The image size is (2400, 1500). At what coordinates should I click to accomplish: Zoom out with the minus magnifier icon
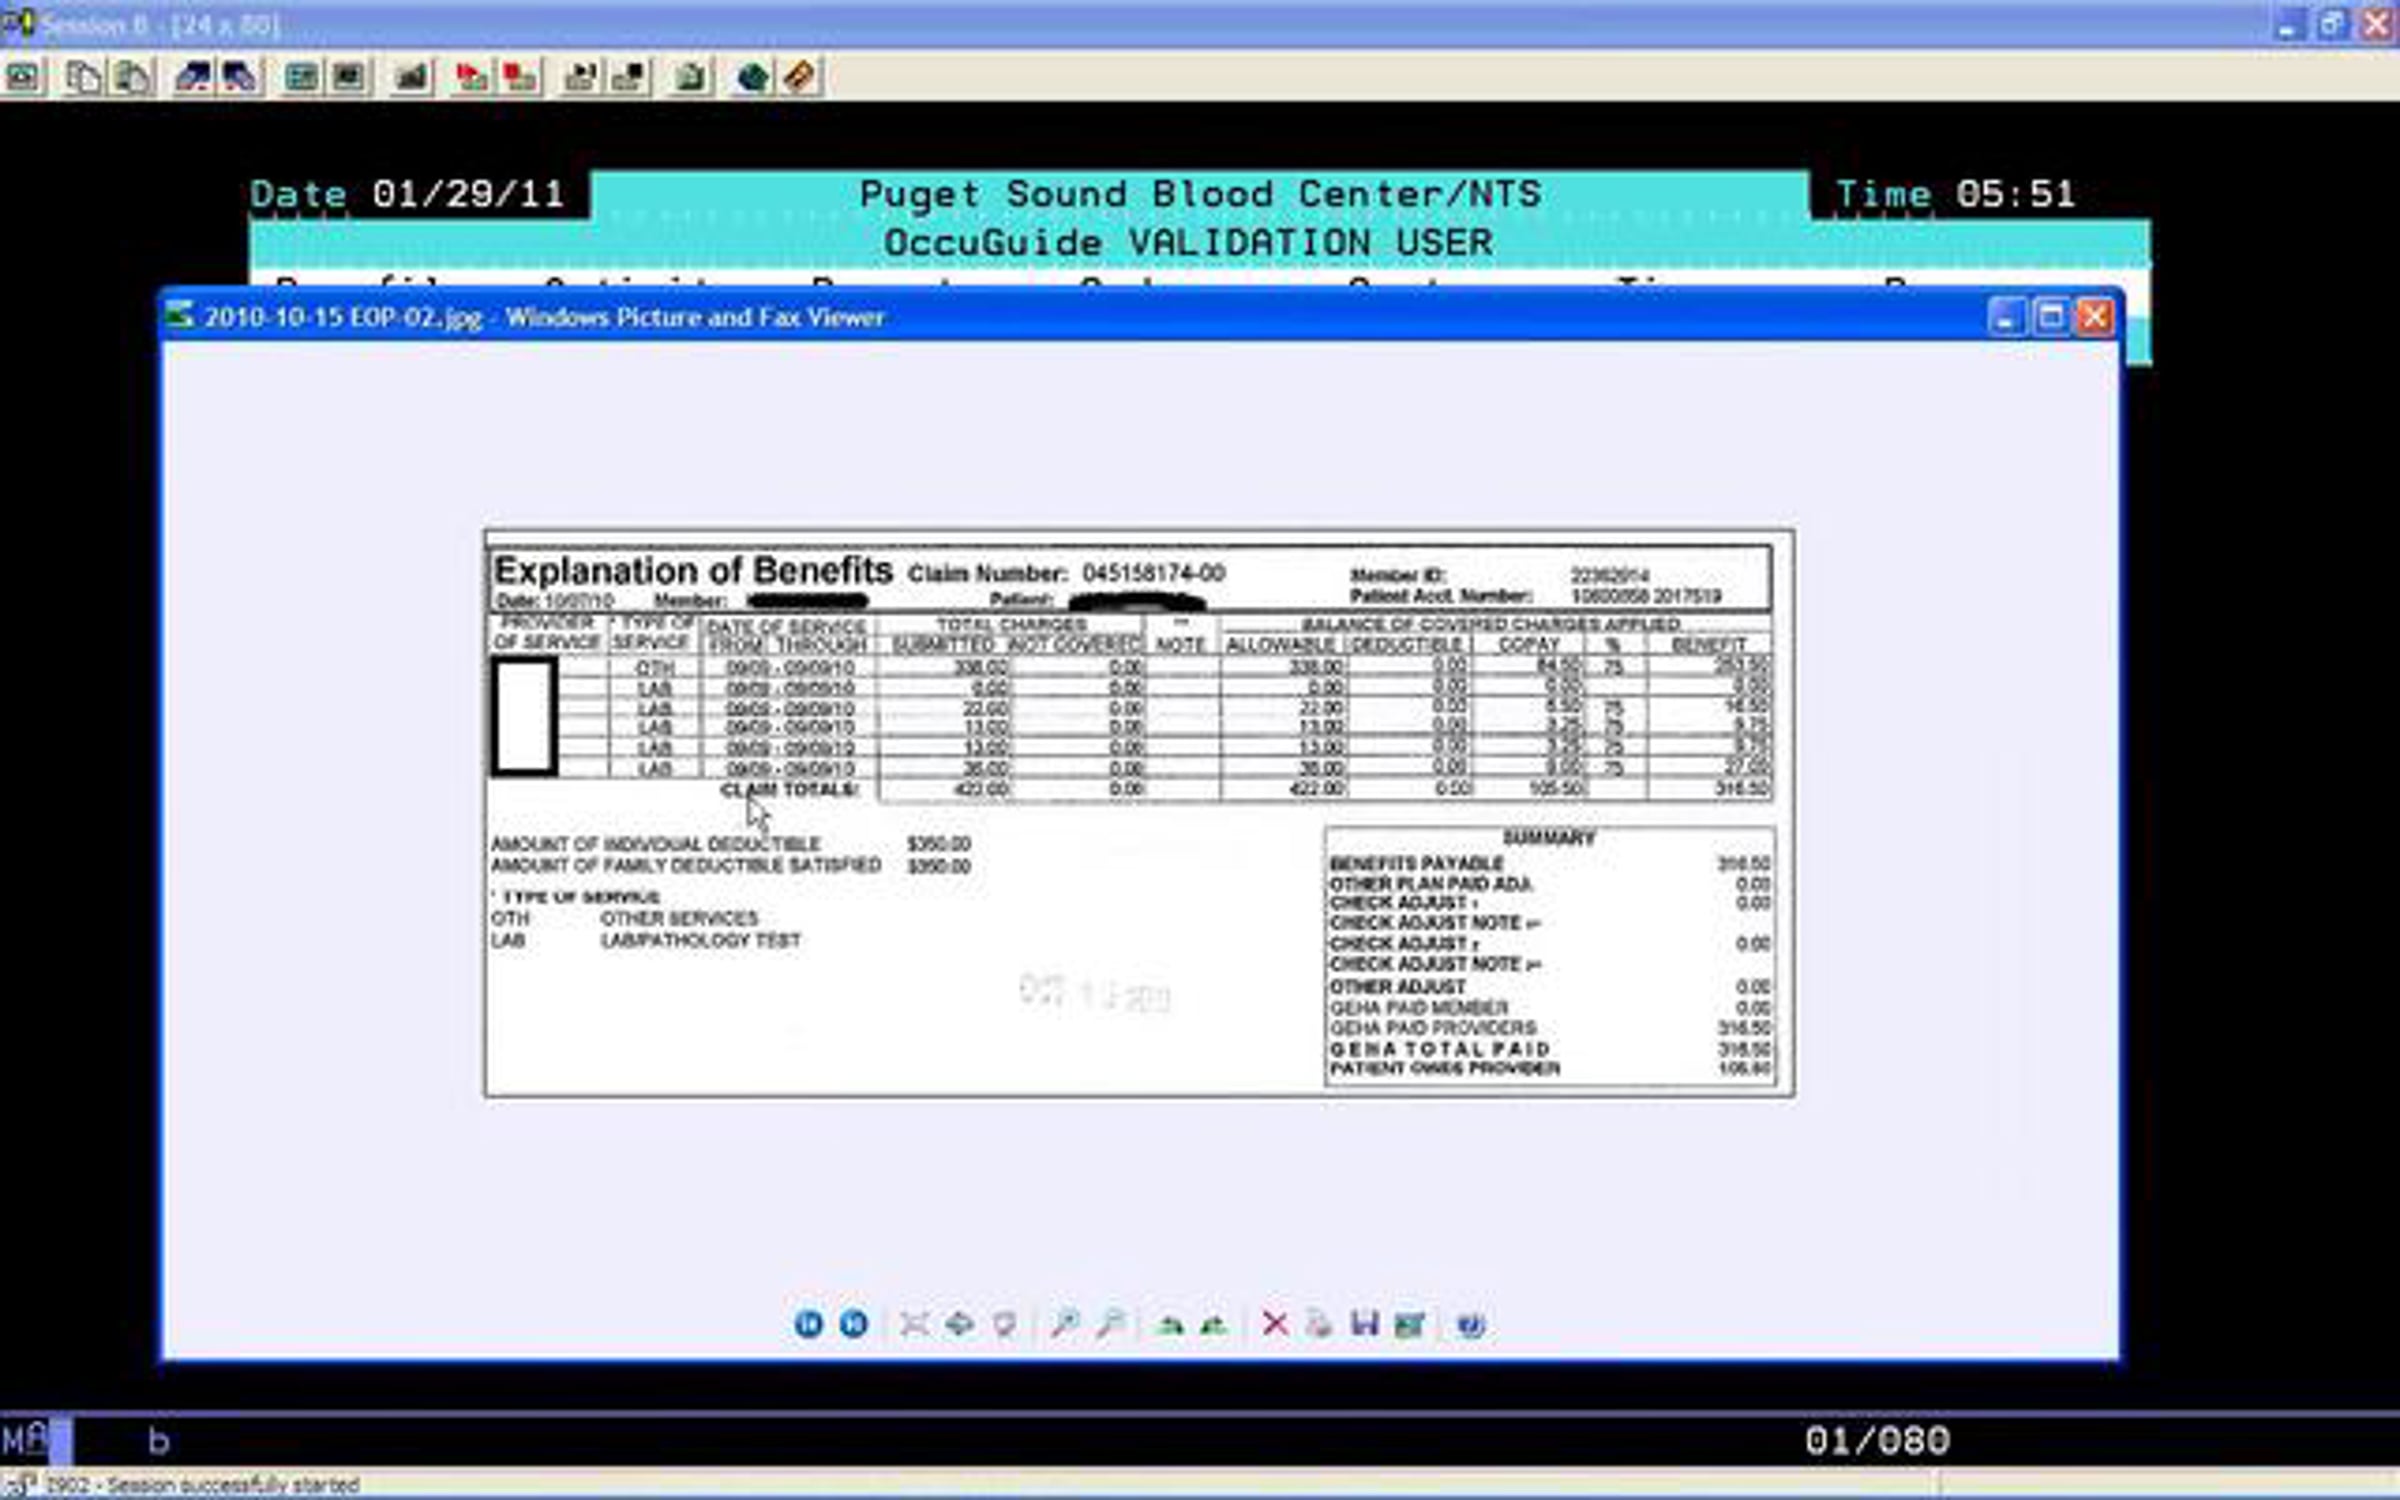coord(1109,1324)
